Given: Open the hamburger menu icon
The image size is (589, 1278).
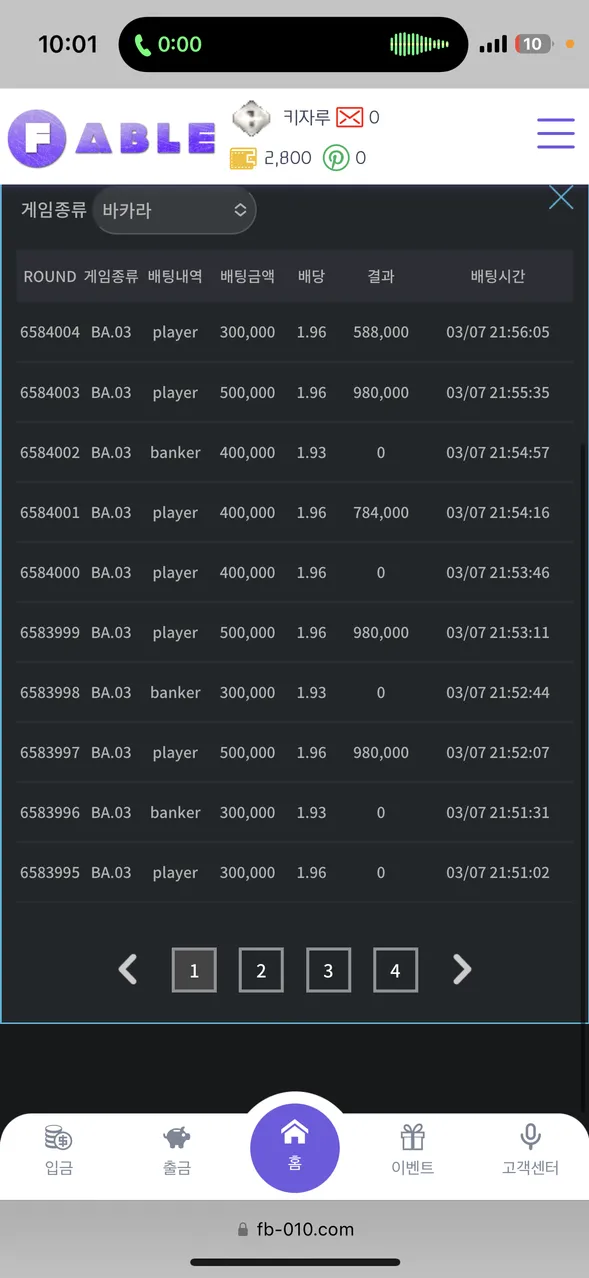Looking at the screenshot, I should [555, 134].
